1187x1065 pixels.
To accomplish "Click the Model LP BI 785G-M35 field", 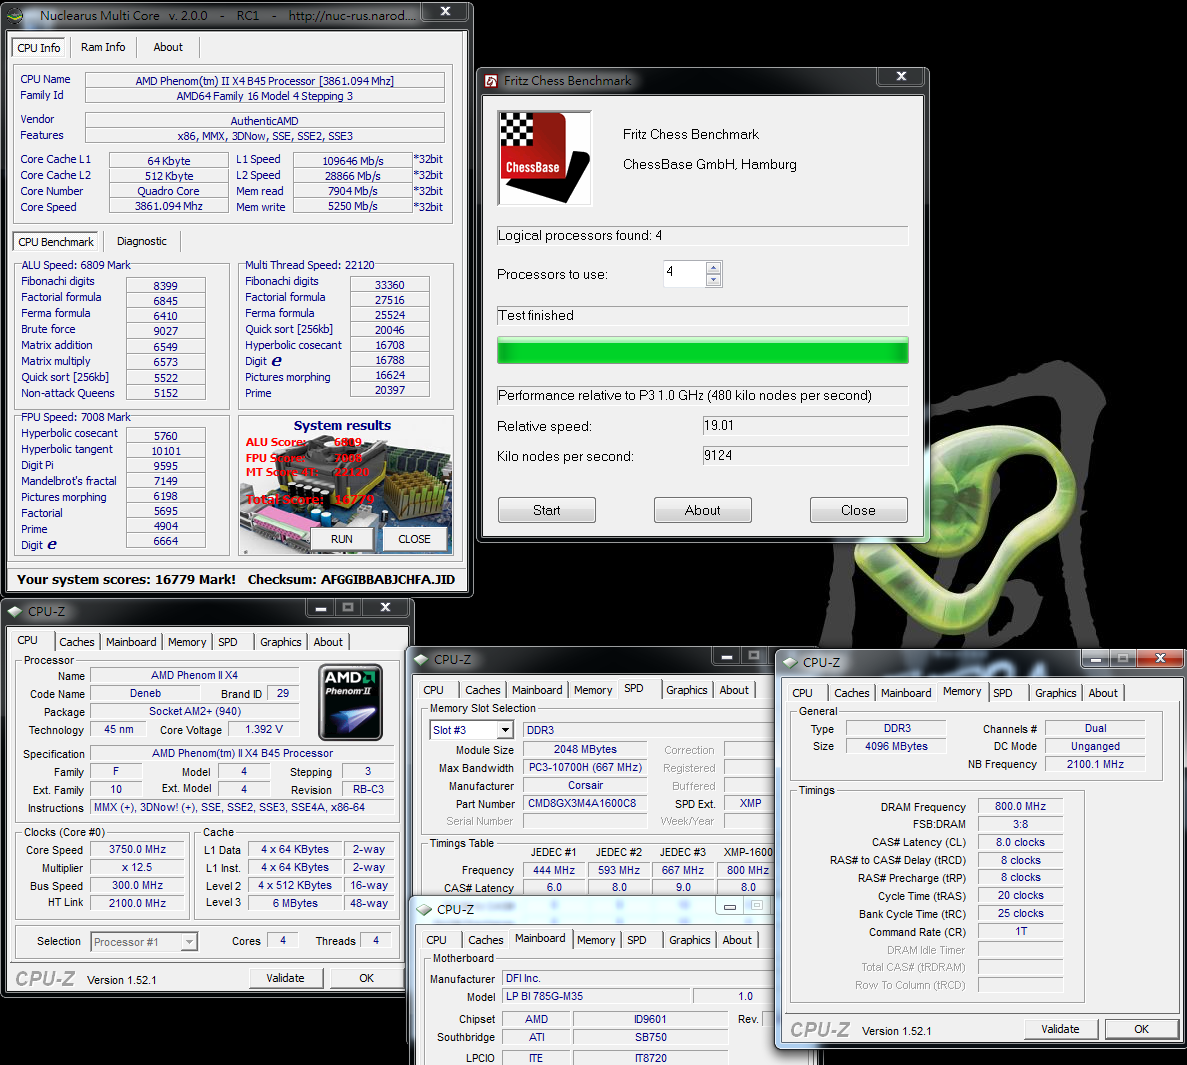I will coord(597,996).
